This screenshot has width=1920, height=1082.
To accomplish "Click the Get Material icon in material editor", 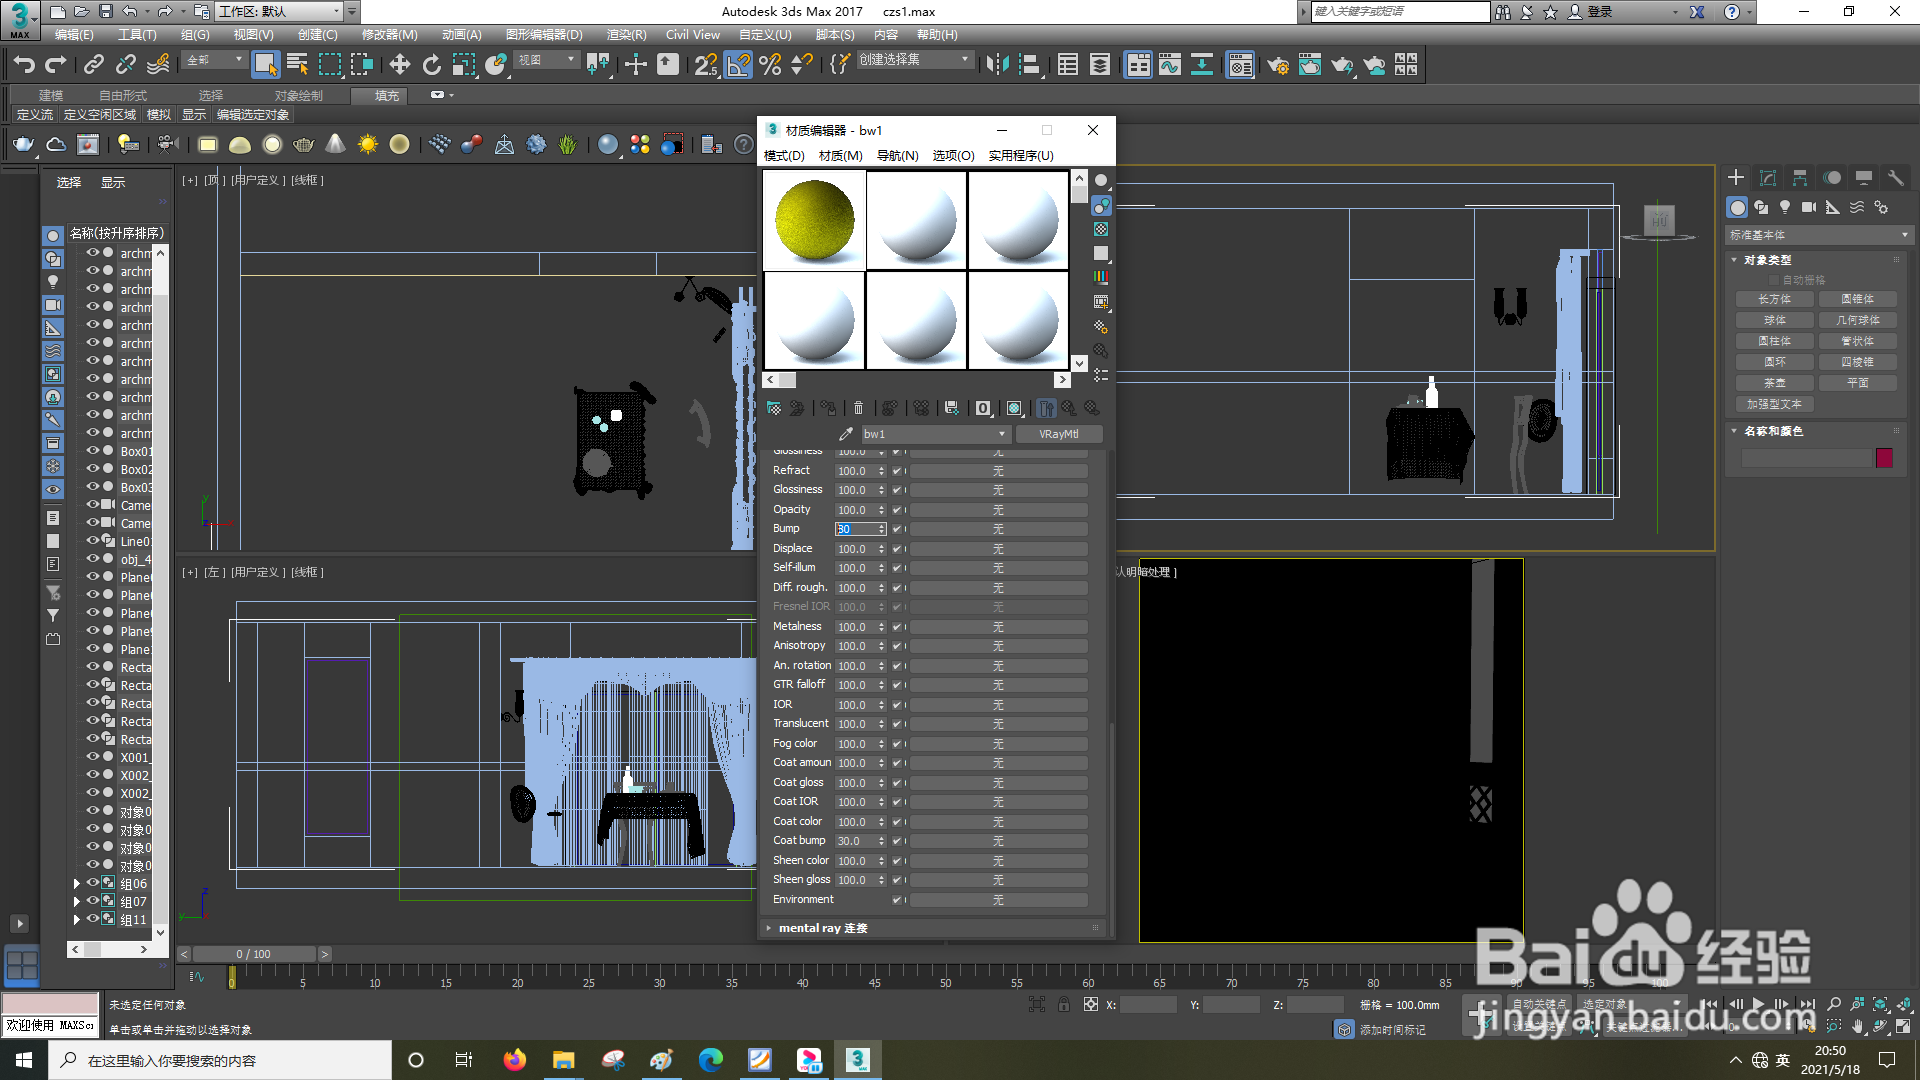I will point(774,408).
